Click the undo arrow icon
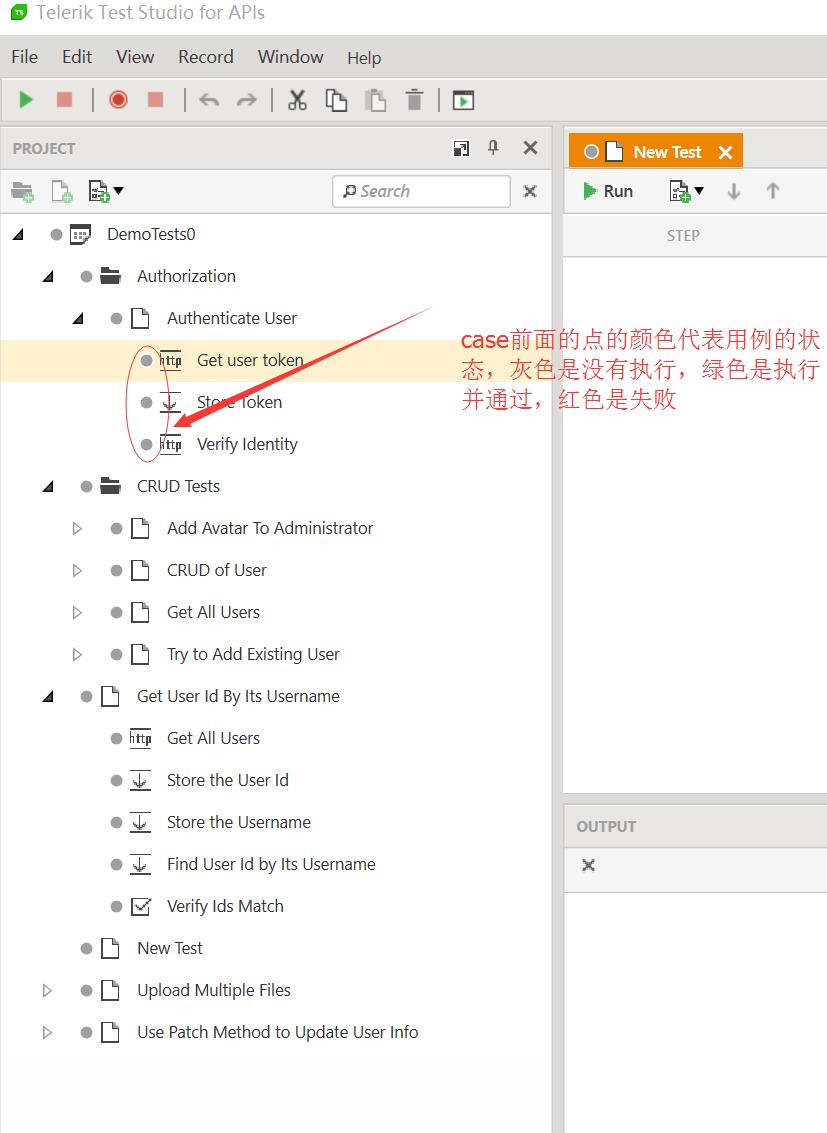 click(209, 100)
